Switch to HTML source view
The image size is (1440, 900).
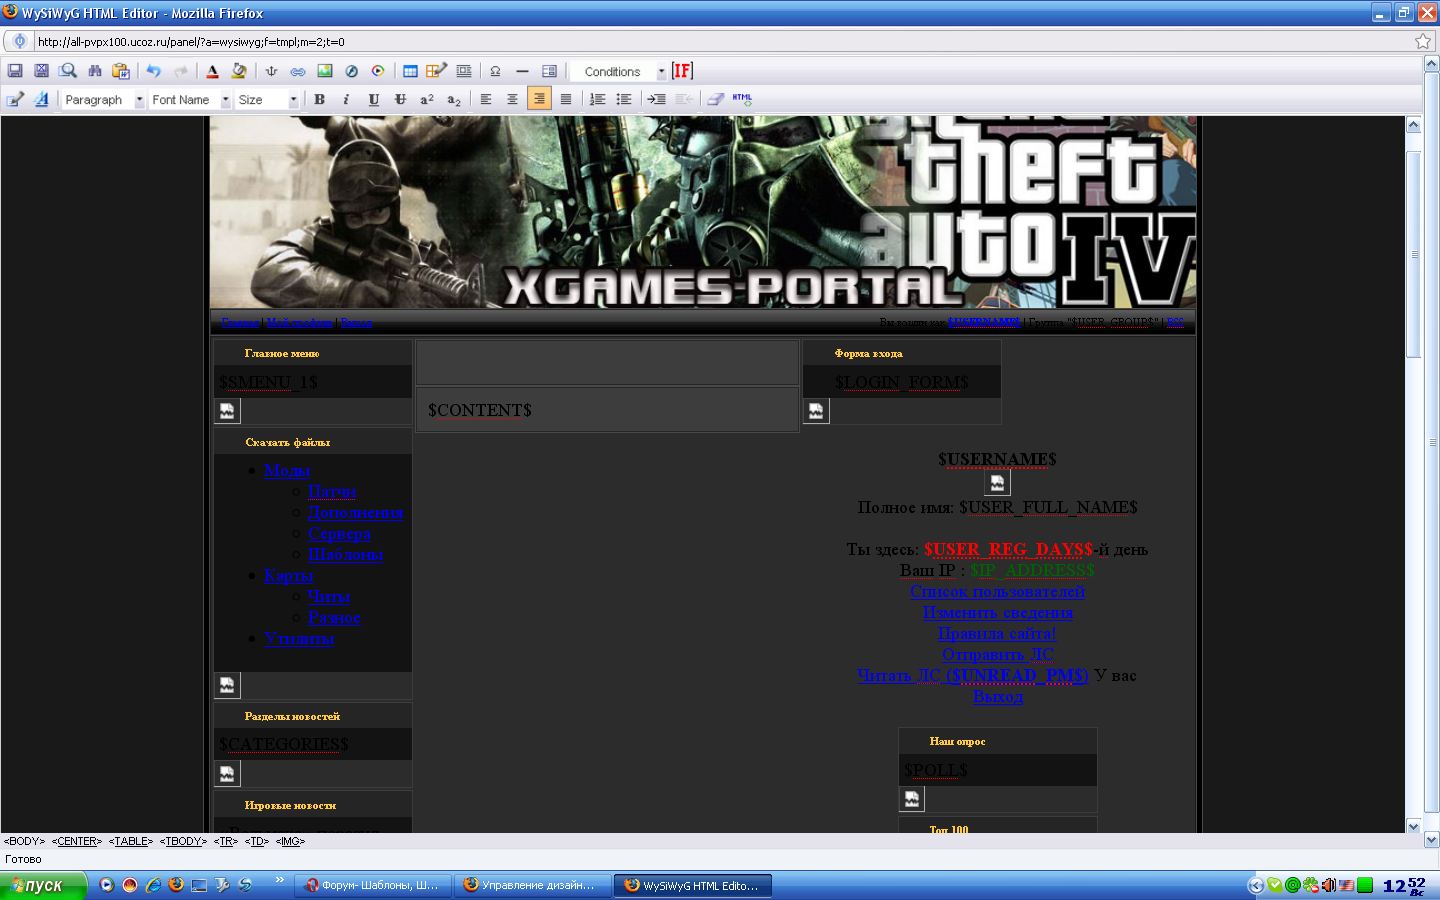pos(742,99)
